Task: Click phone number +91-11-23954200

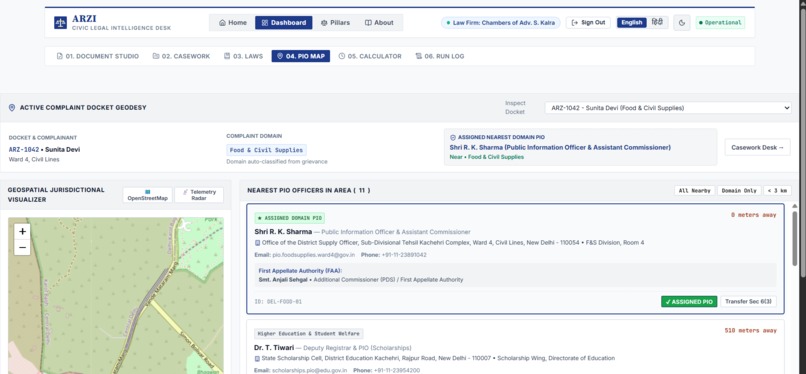Action: pos(397,370)
